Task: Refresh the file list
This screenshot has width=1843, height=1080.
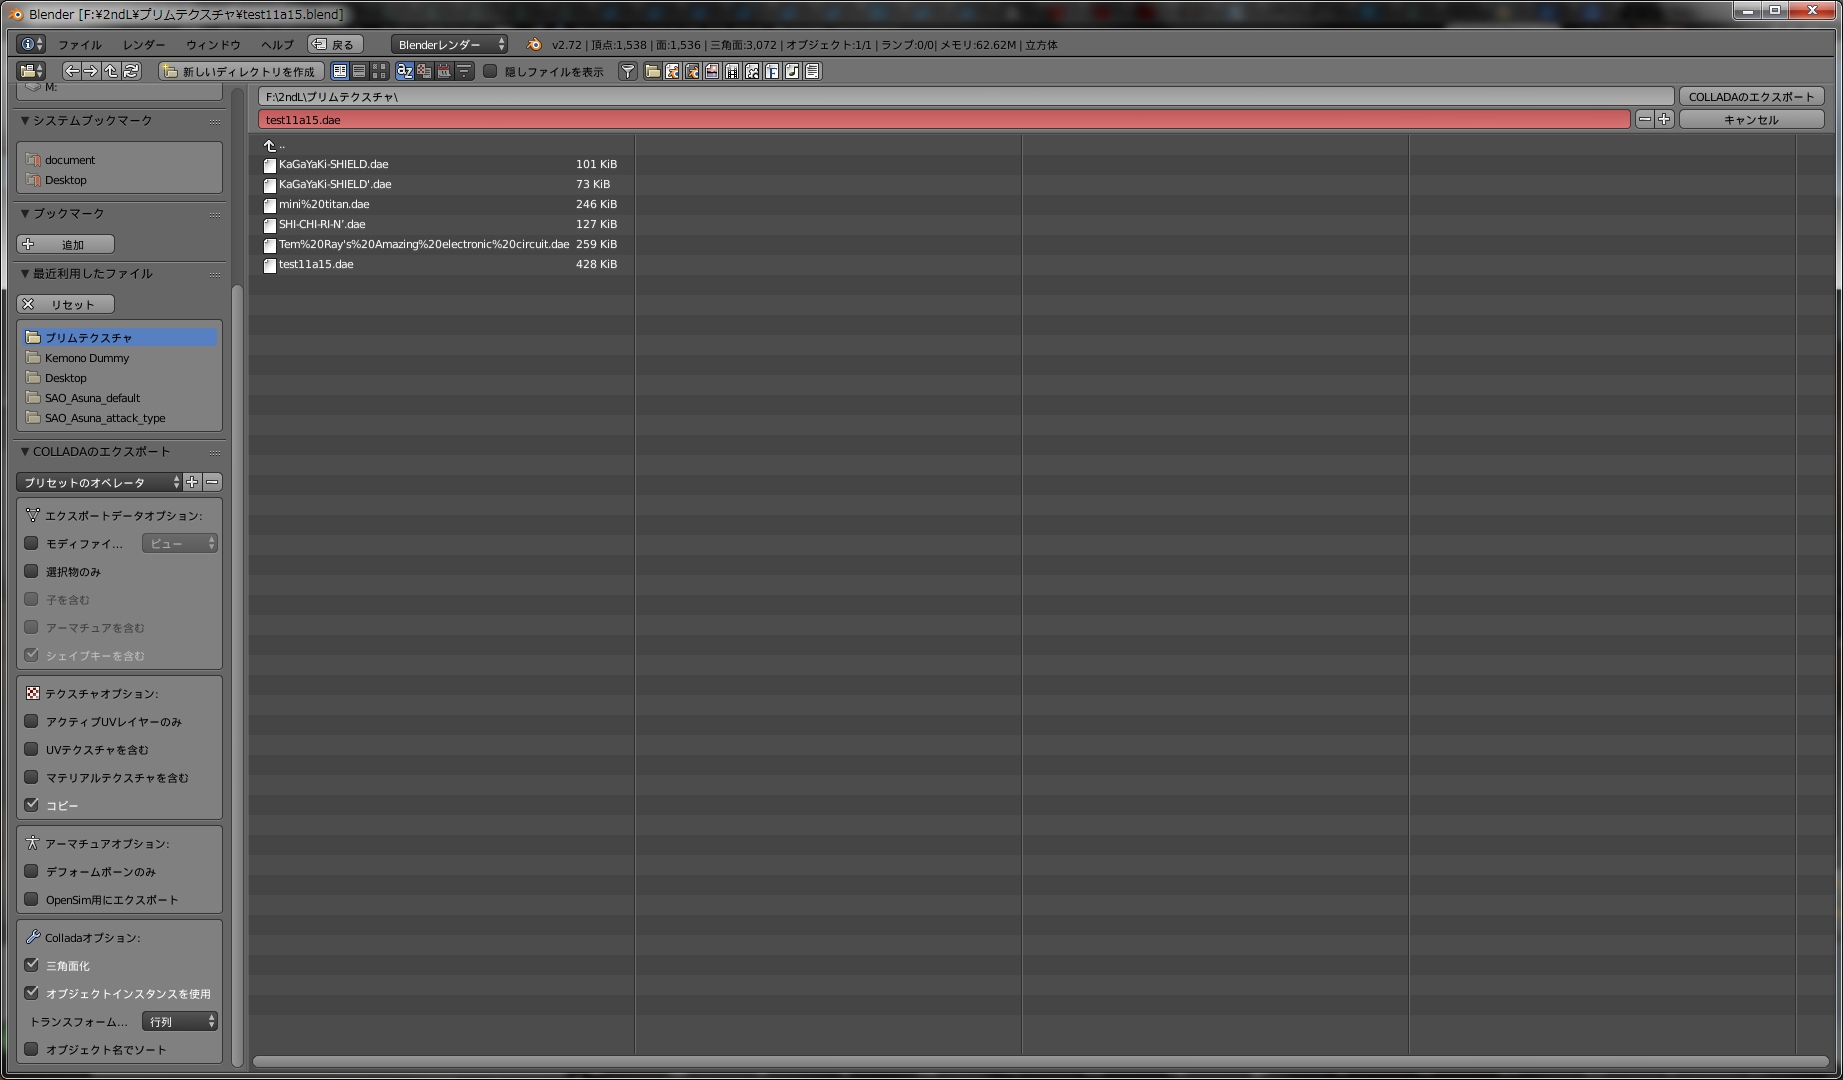Action: point(131,71)
